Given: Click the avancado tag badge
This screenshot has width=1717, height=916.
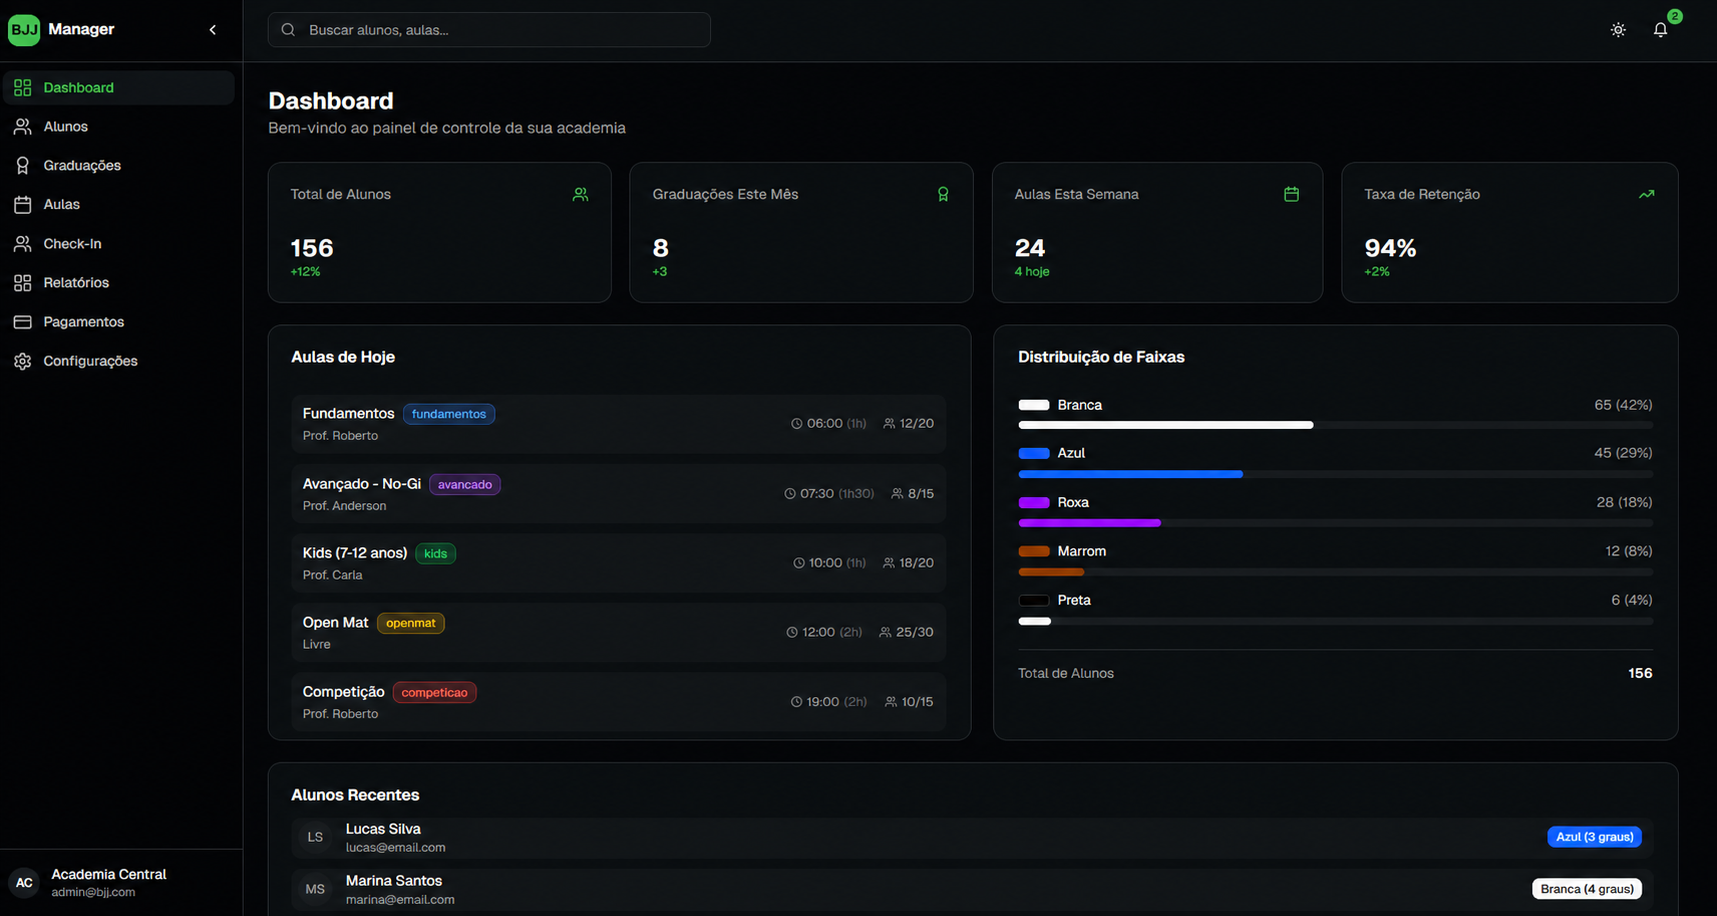Looking at the screenshot, I should tap(465, 484).
